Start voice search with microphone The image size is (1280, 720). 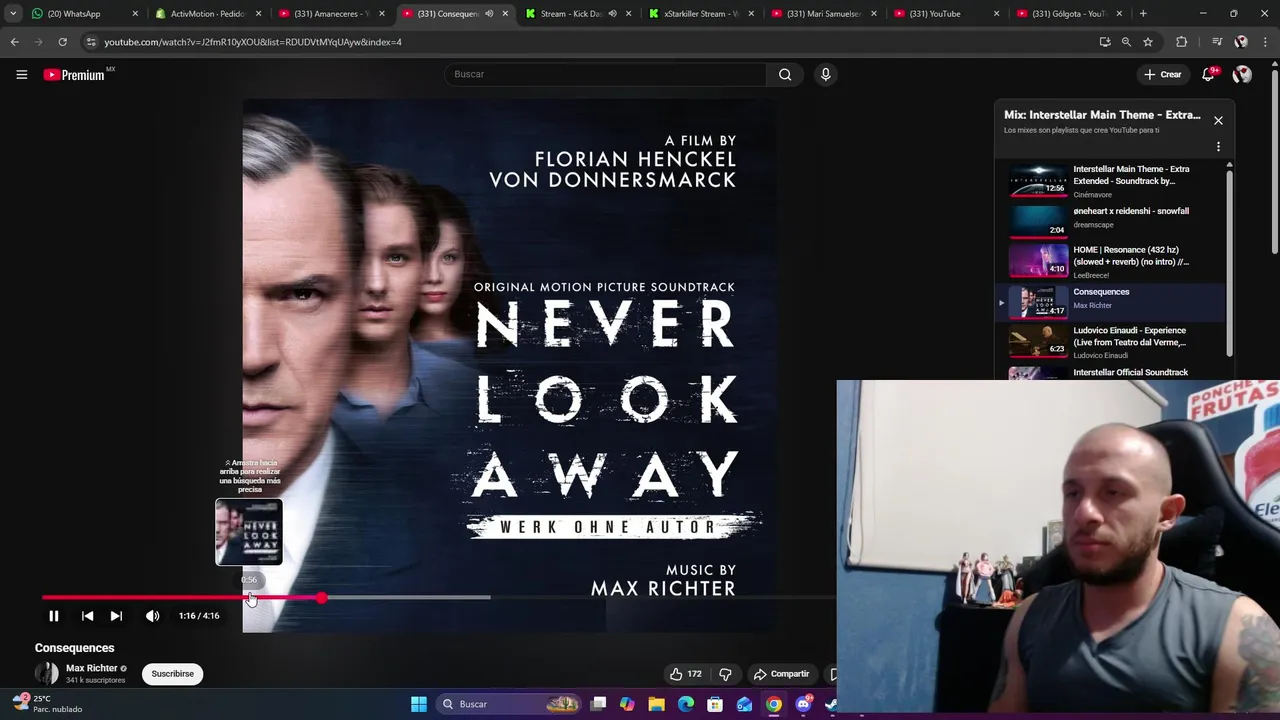tap(825, 74)
